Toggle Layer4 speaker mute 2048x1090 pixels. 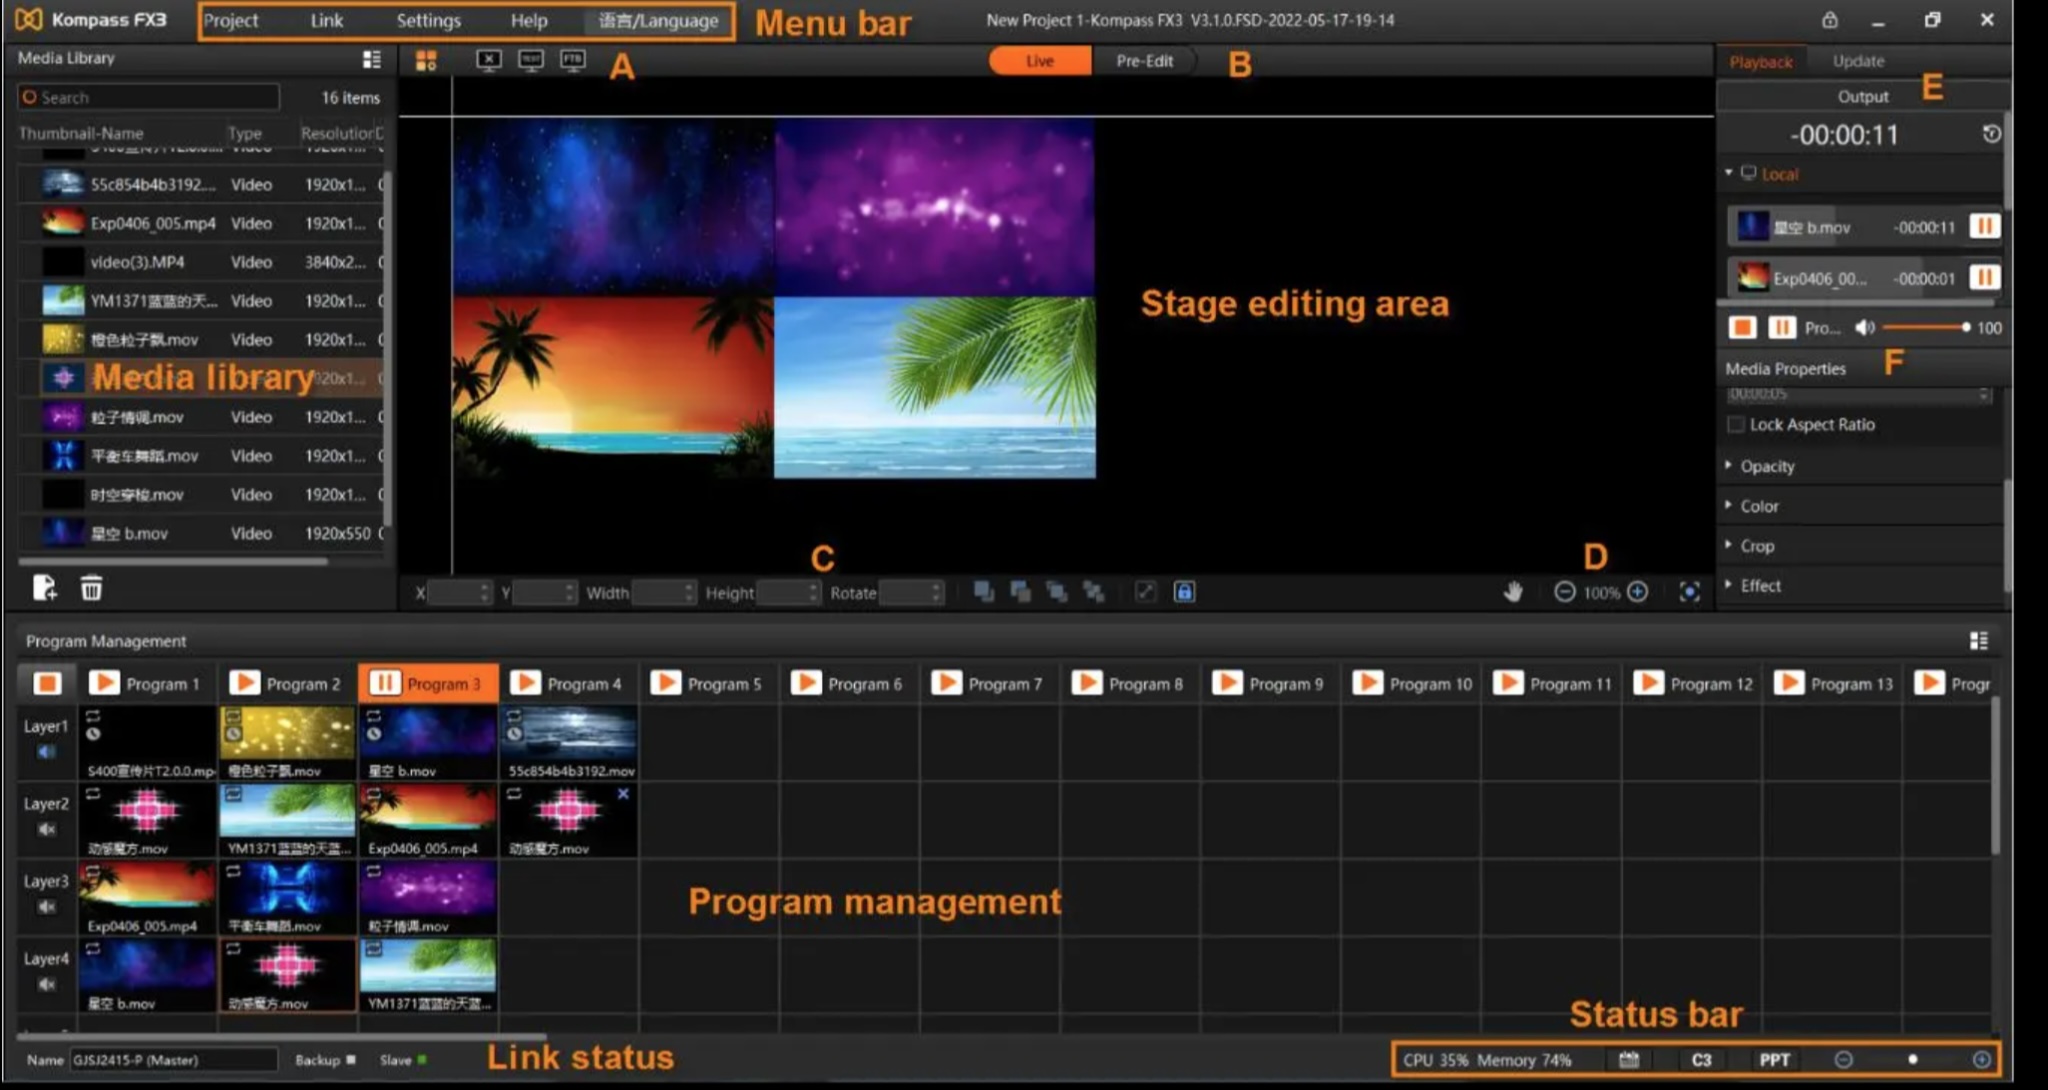(x=46, y=984)
